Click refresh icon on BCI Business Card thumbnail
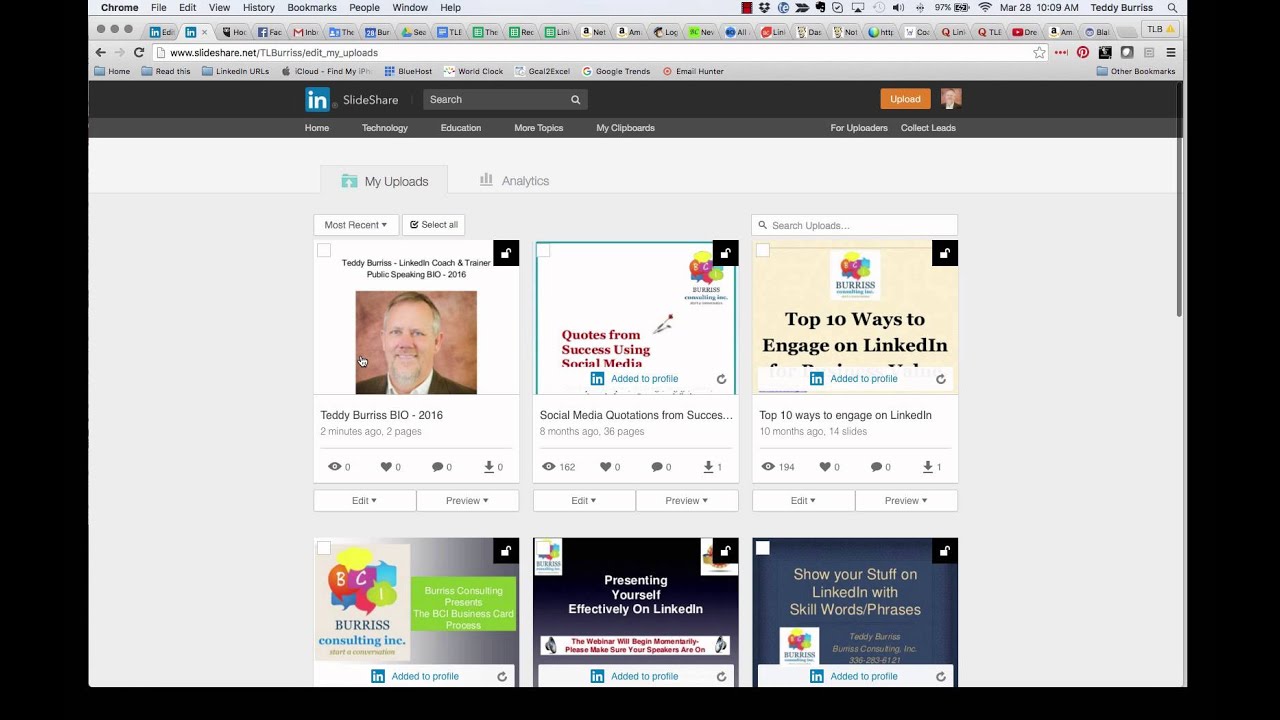Viewport: 1280px width, 720px height. [x=502, y=677]
